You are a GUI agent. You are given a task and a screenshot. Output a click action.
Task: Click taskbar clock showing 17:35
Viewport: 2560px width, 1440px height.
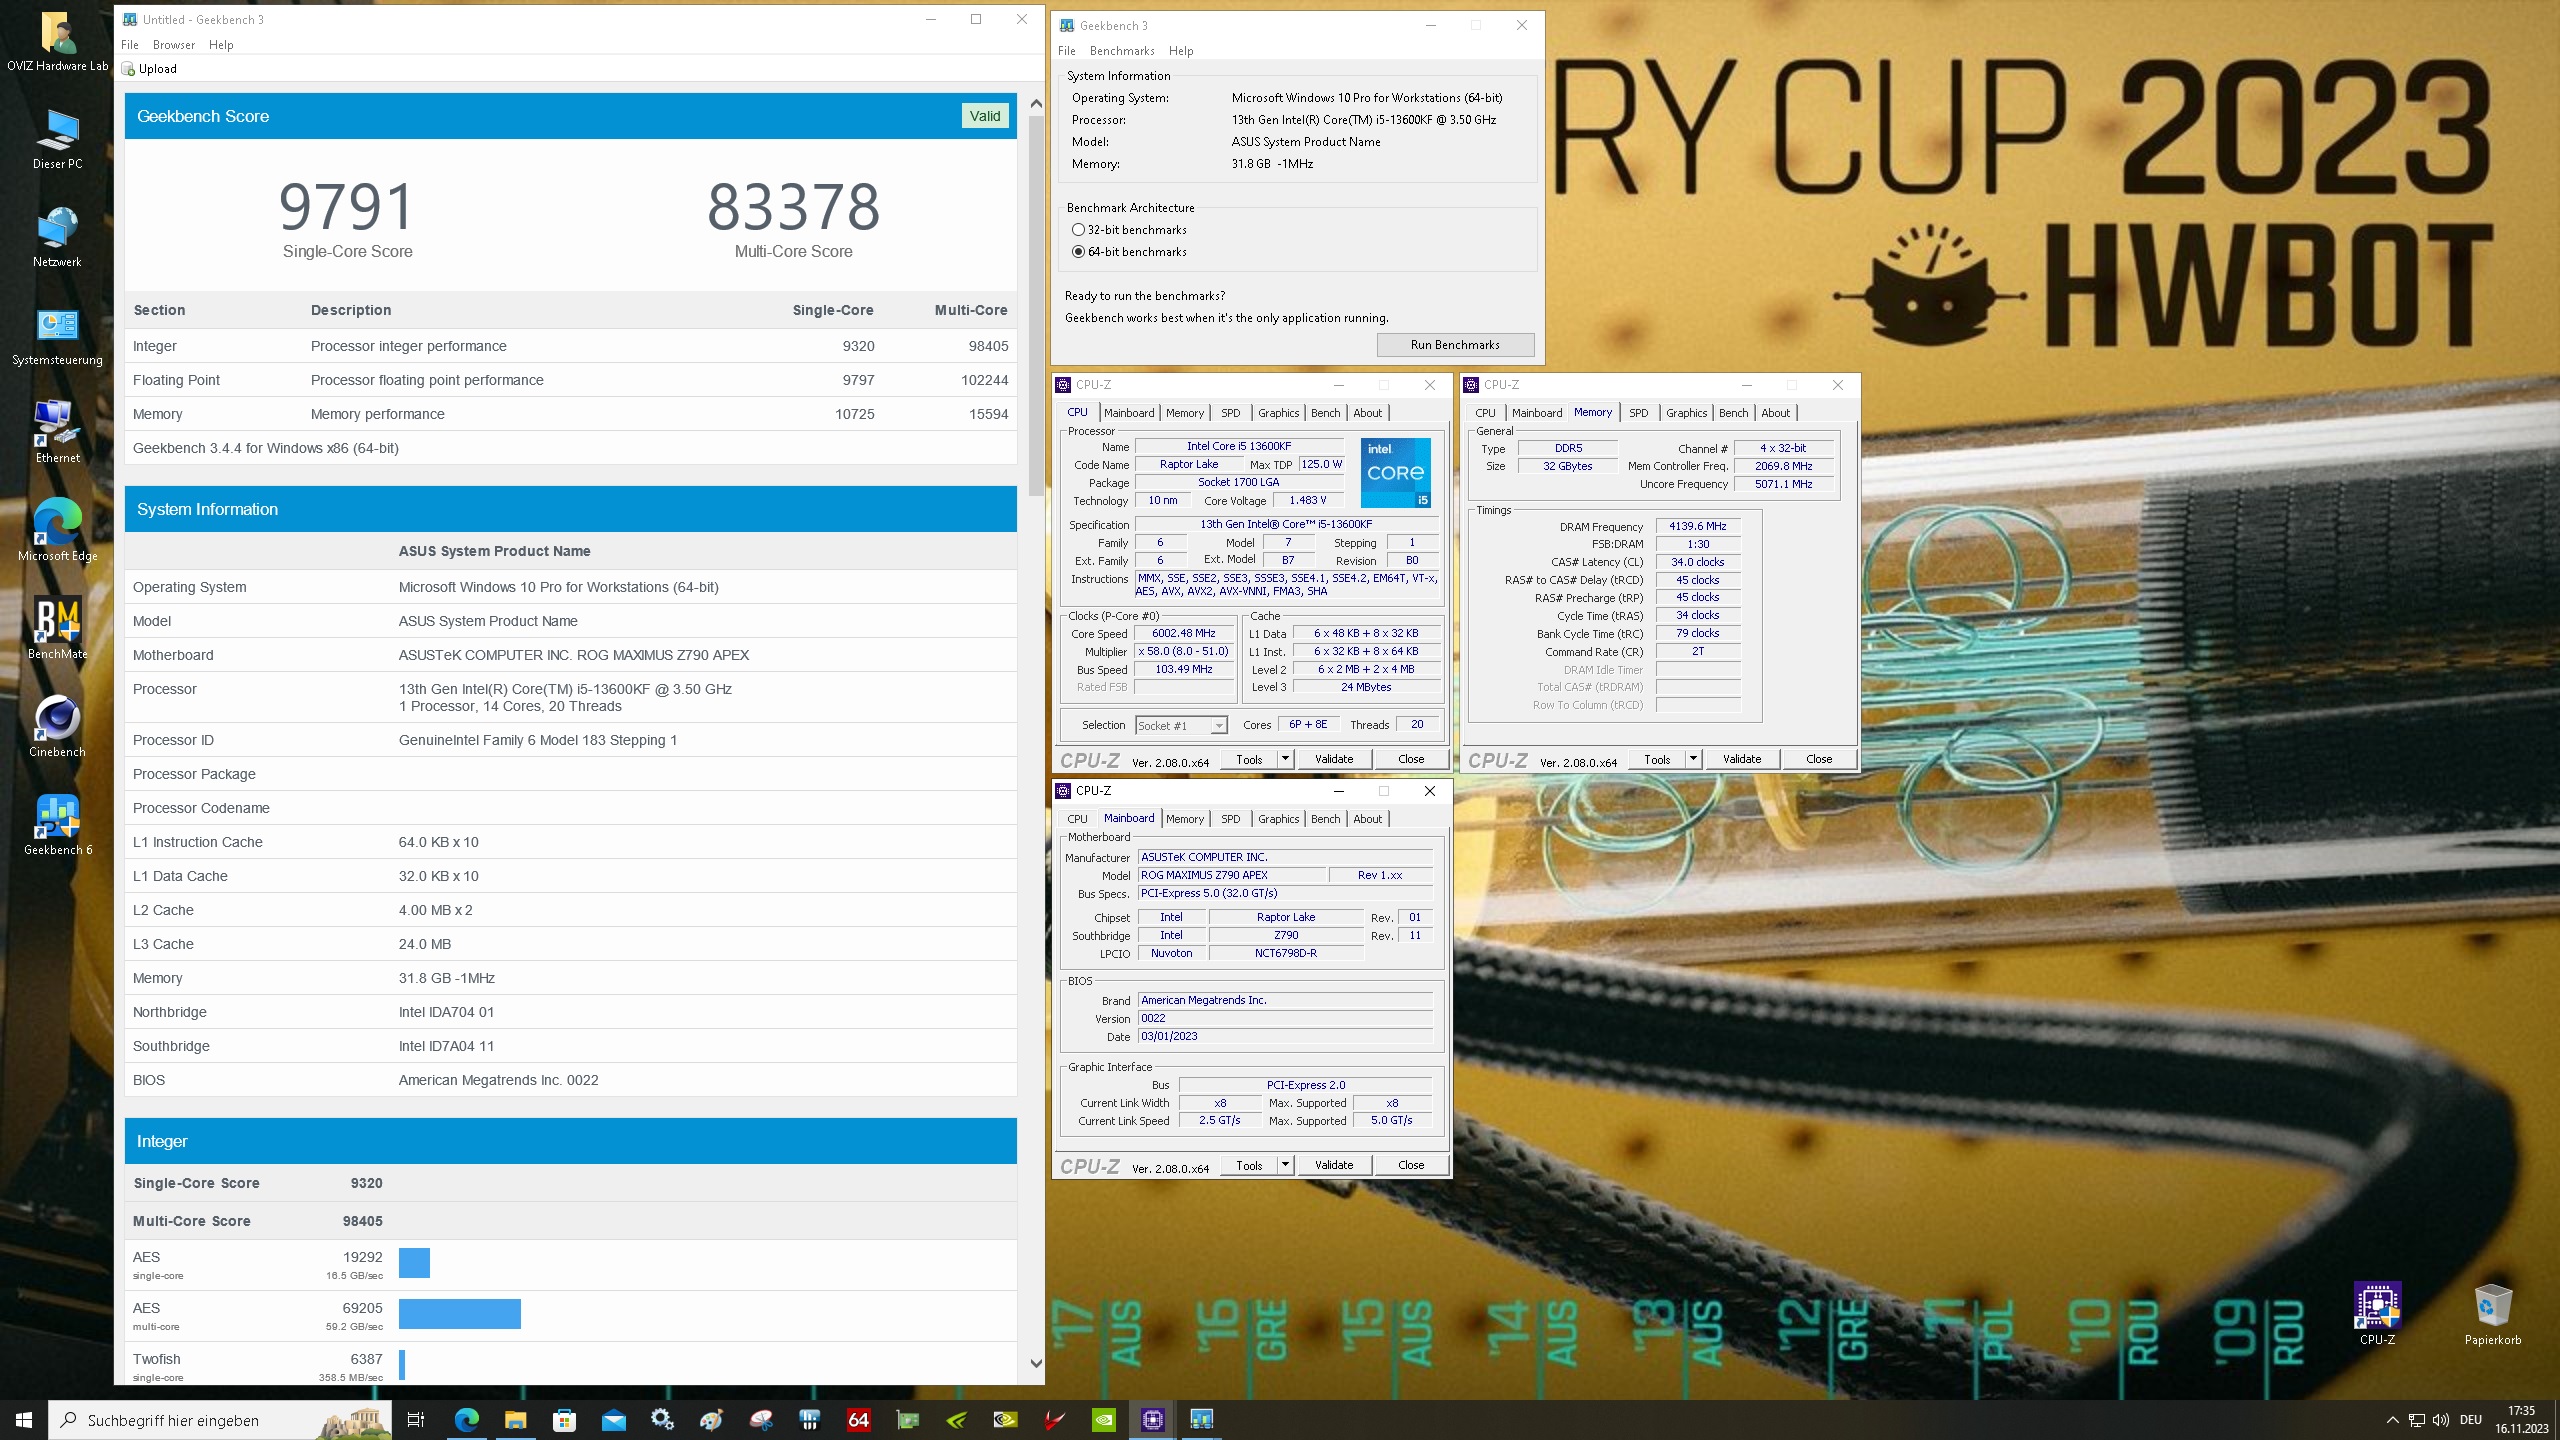pyautogui.click(x=2521, y=1420)
